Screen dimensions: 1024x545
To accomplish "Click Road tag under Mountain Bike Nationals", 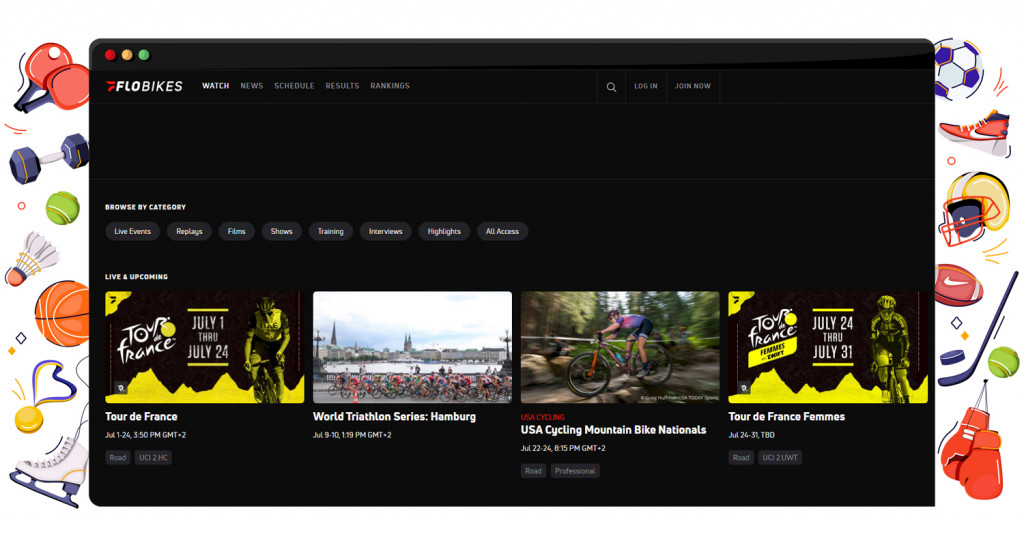I will pos(534,471).
